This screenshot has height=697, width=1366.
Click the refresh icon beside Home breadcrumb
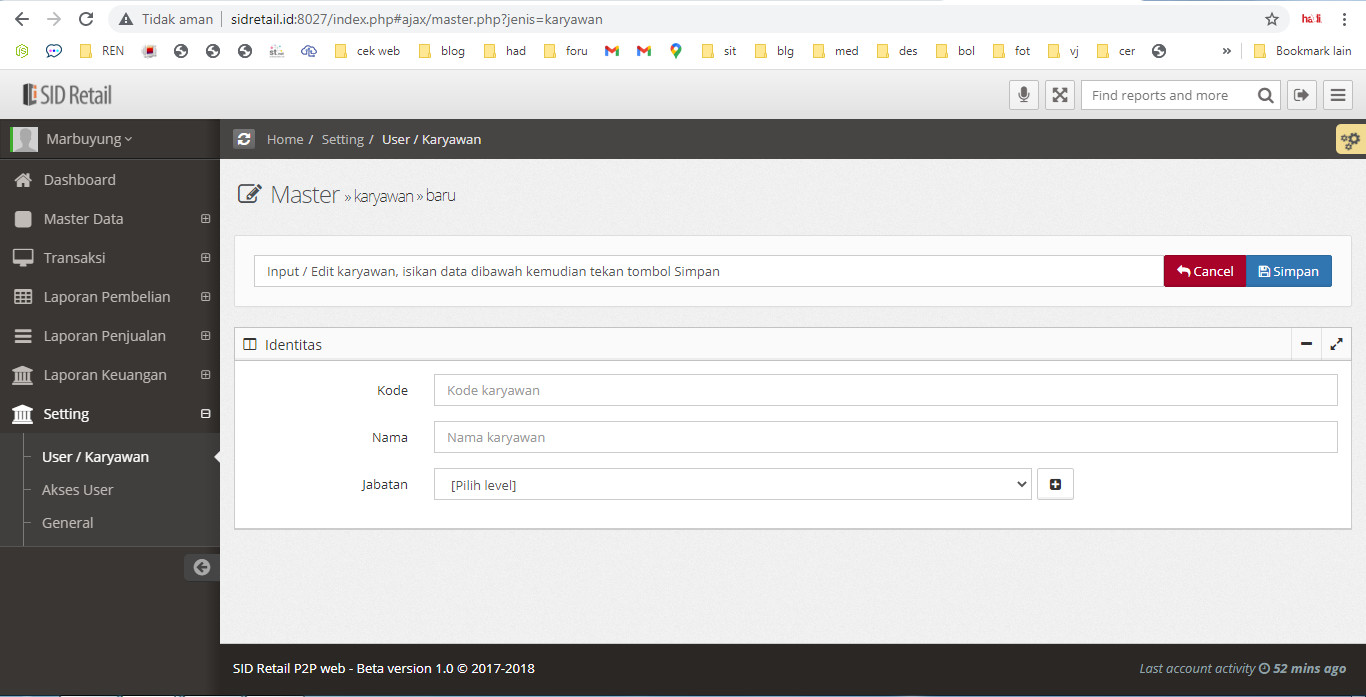[244, 139]
